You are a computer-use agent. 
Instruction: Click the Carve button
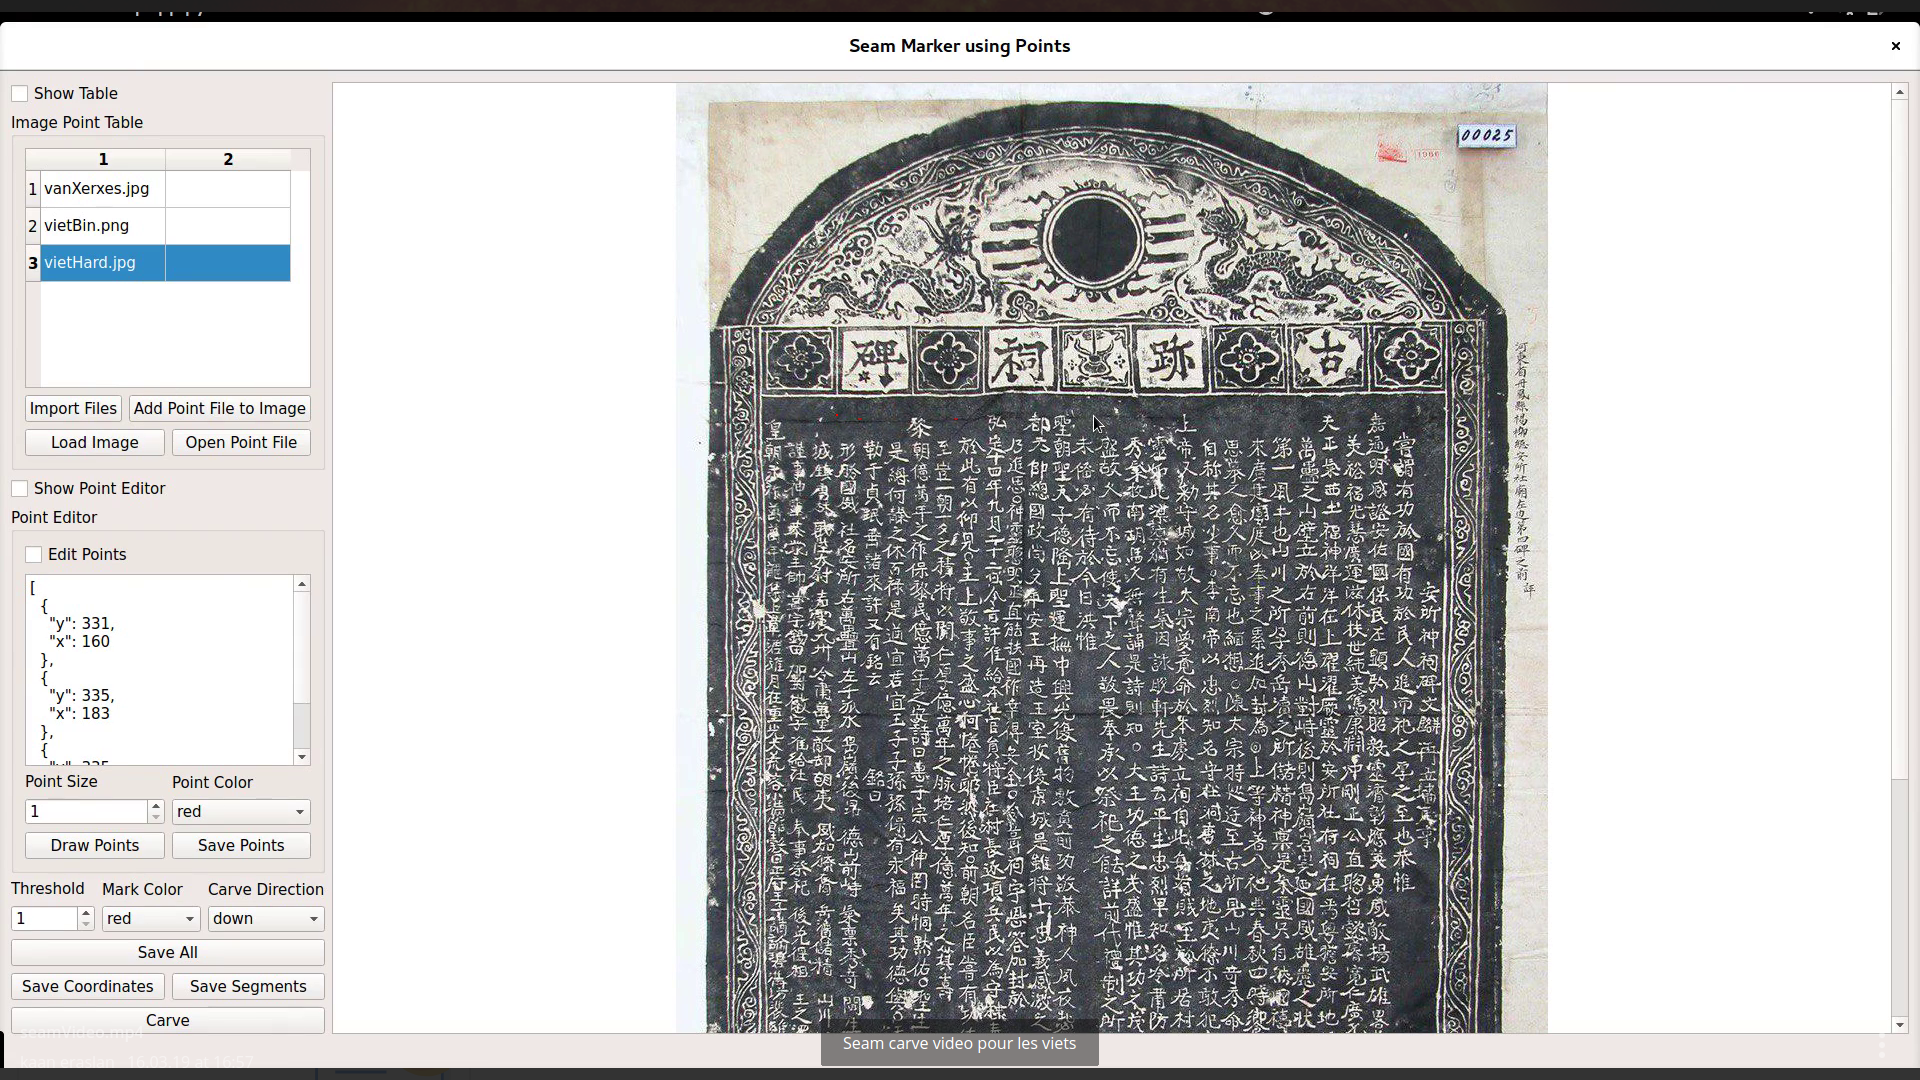[x=167, y=1021]
